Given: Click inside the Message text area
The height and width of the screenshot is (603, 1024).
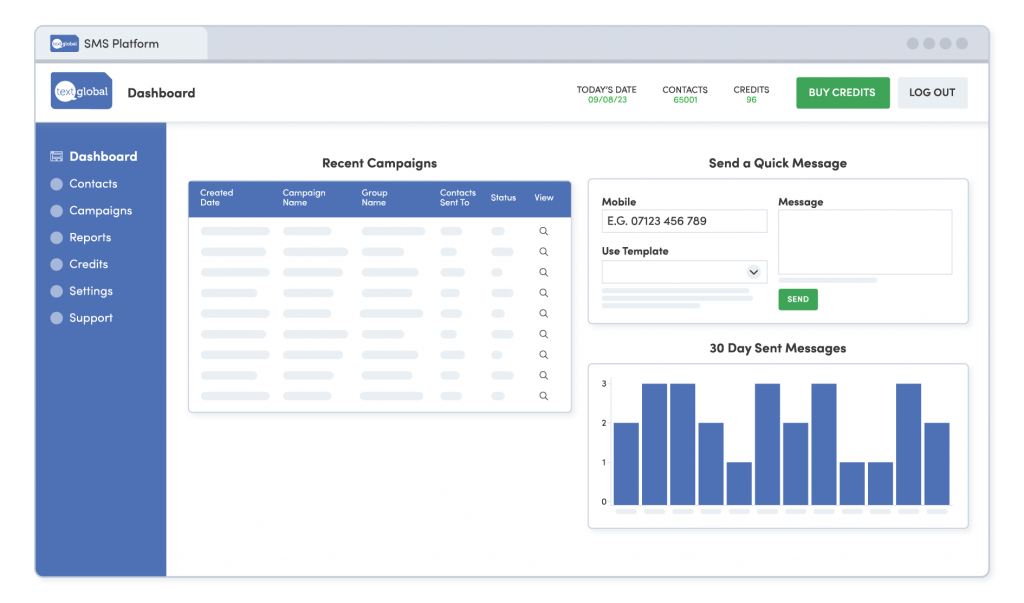Looking at the screenshot, I should pyautogui.click(x=865, y=242).
